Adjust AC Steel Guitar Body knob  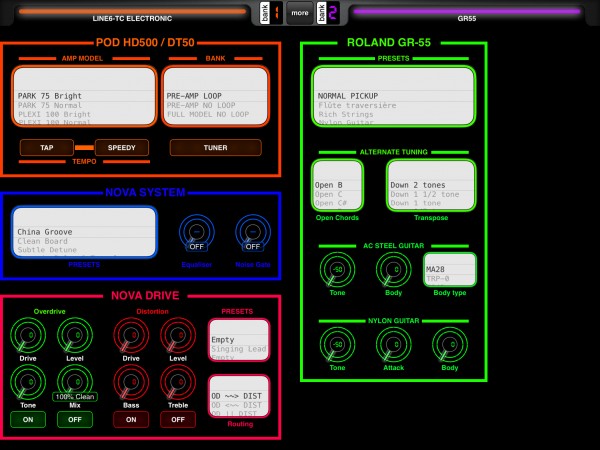click(x=394, y=269)
